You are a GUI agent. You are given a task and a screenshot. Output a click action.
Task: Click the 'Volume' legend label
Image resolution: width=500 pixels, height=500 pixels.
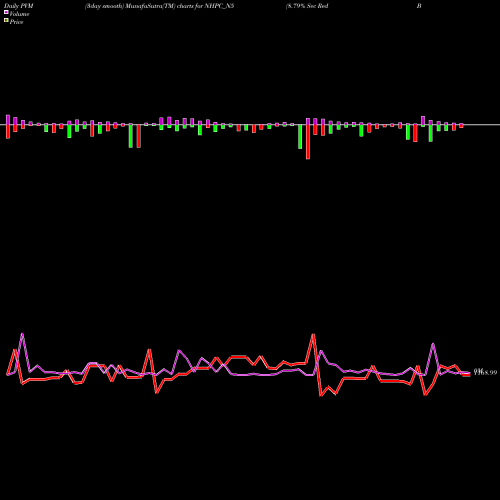(x=19, y=14)
